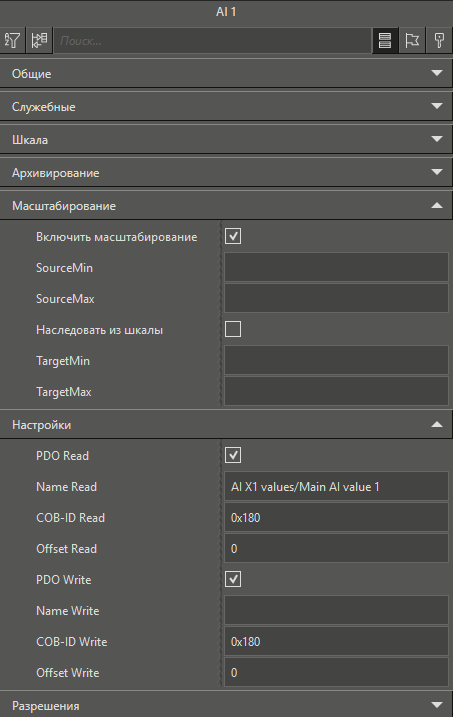Image resolution: width=453 pixels, height=717 pixels.
Task: Expand the Архивирование section
Action: [226, 172]
